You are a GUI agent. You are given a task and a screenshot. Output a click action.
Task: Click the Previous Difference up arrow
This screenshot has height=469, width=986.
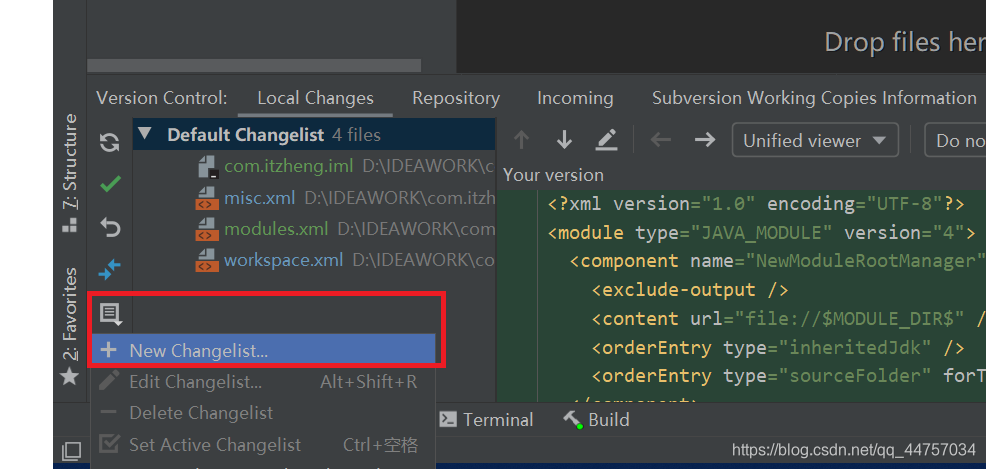(521, 140)
